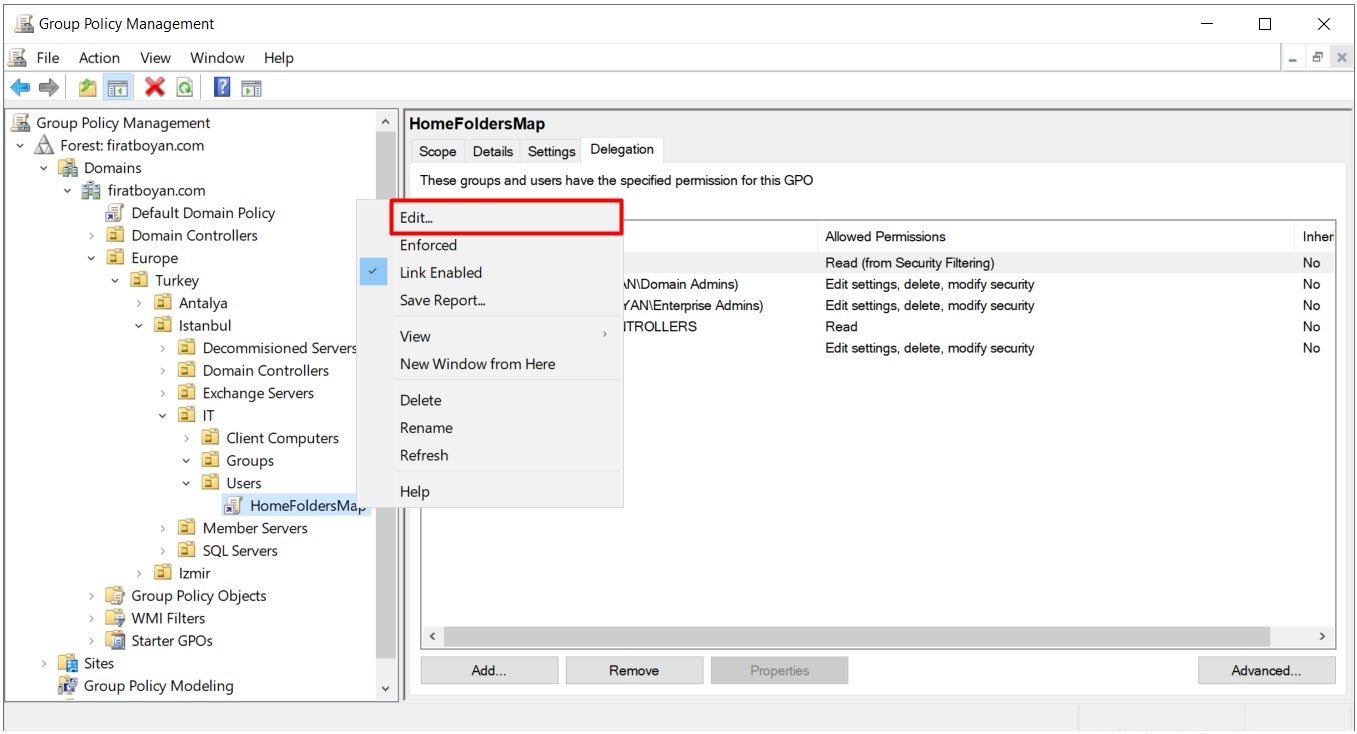Expand the Decommisioned Servers OU
The image size is (1357, 734).
[163, 348]
